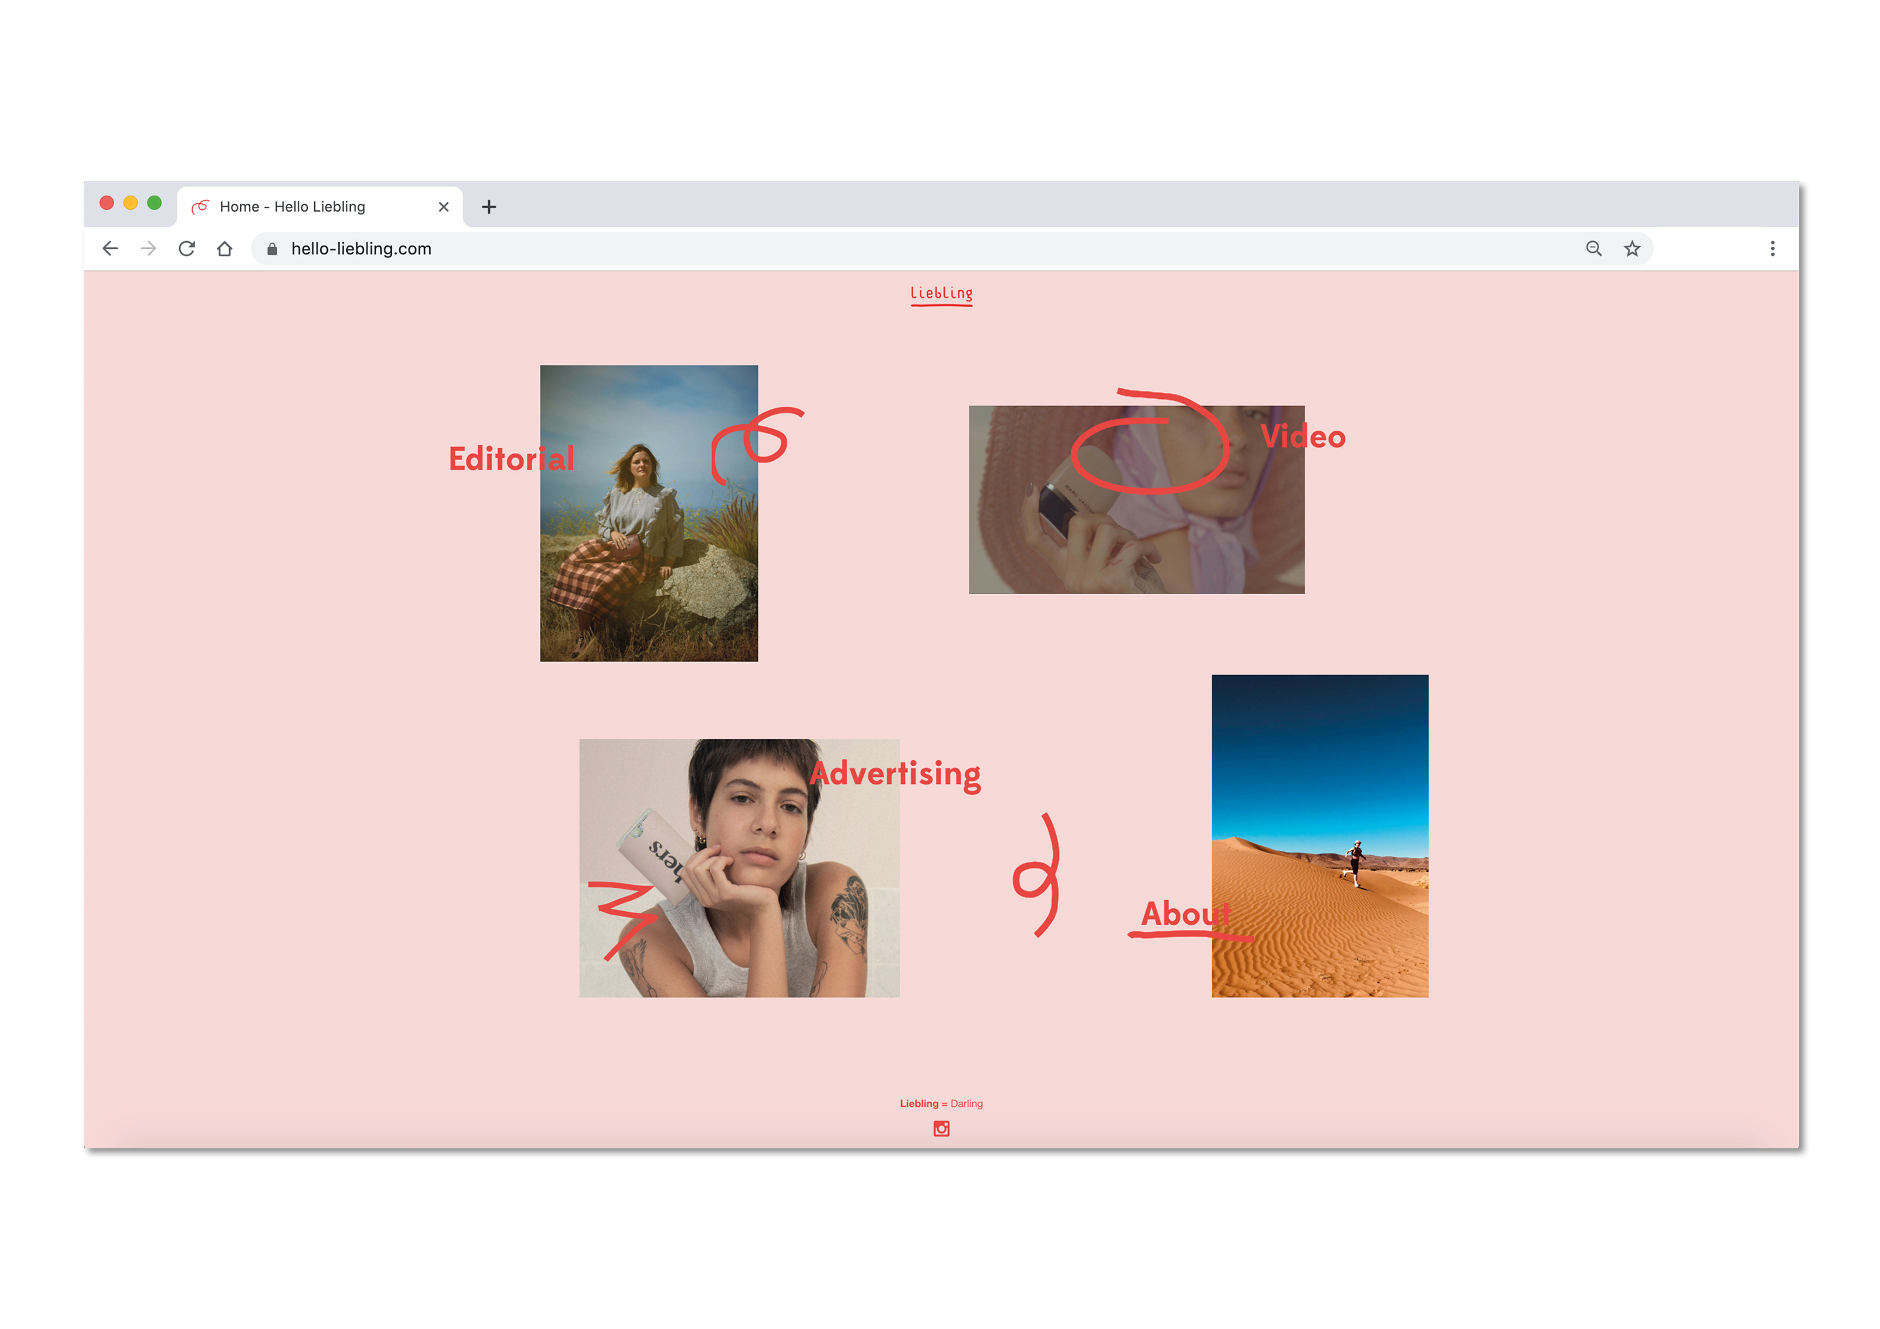Open the Instagram icon in footer
This screenshot has height=1329, width=1880.
[x=941, y=1129]
